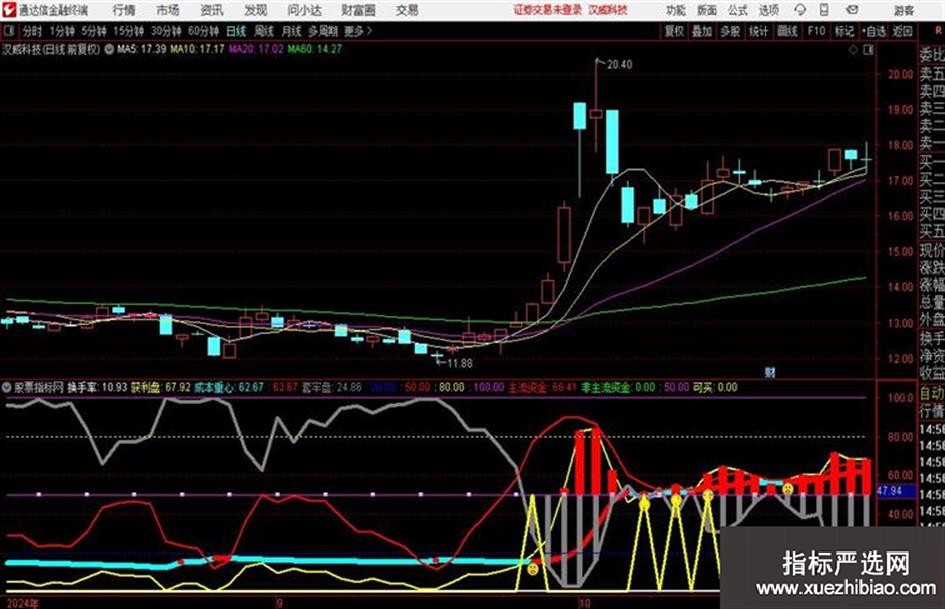Click the 通达信 red logo icon
945x609 pixels.
tap(8, 10)
